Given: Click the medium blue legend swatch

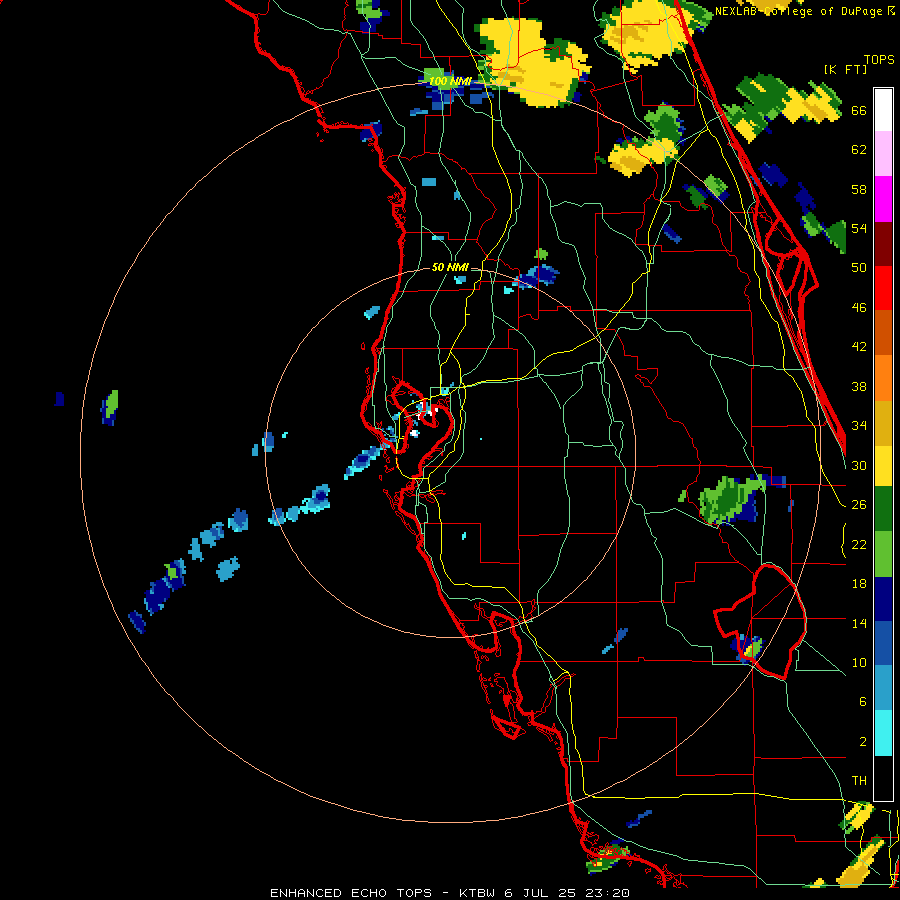Looking at the screenshot, I should pyautogui.click(x=883, y=643).
